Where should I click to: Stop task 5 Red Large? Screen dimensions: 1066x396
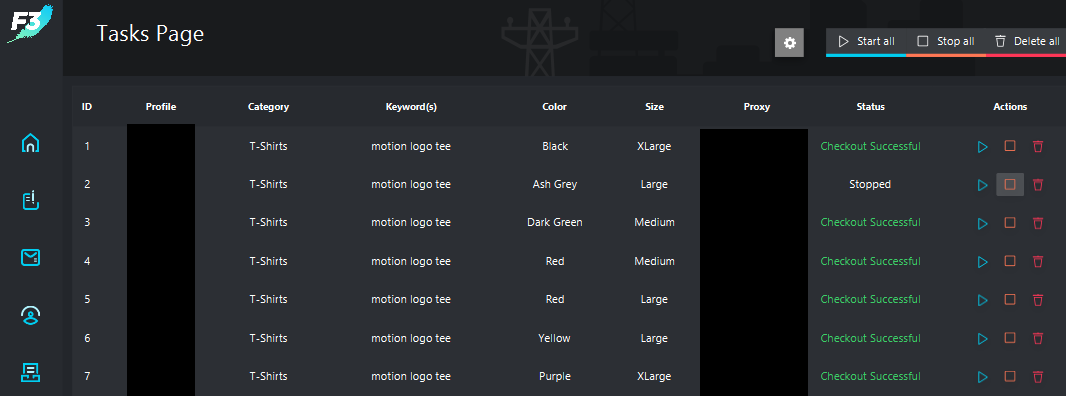pos(1010,299)
